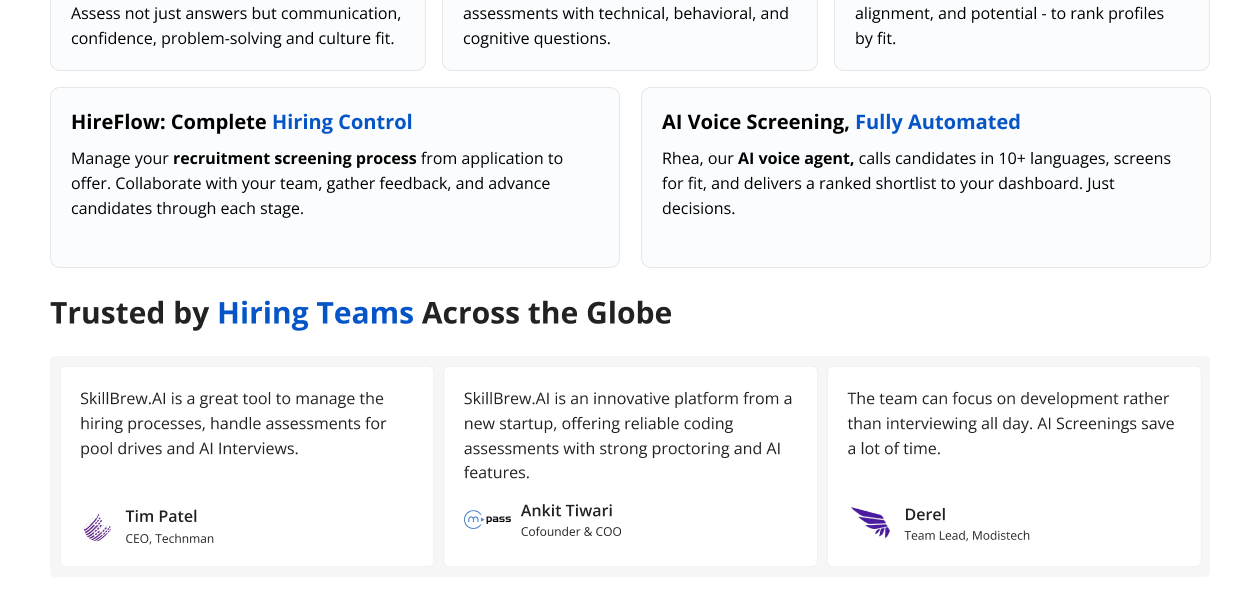Open the HireFlow: Complete Hiring Control card

click(335, 177)
